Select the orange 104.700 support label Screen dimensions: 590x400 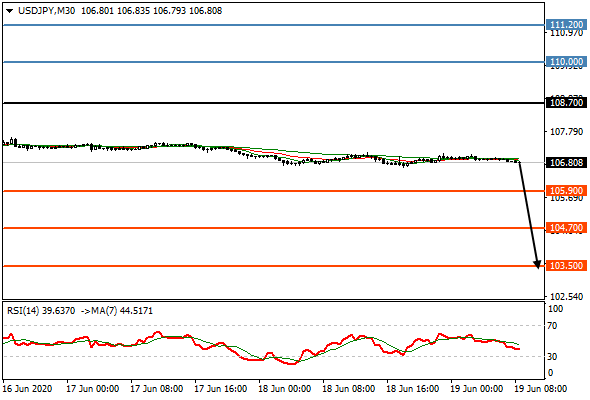point(566,228)
